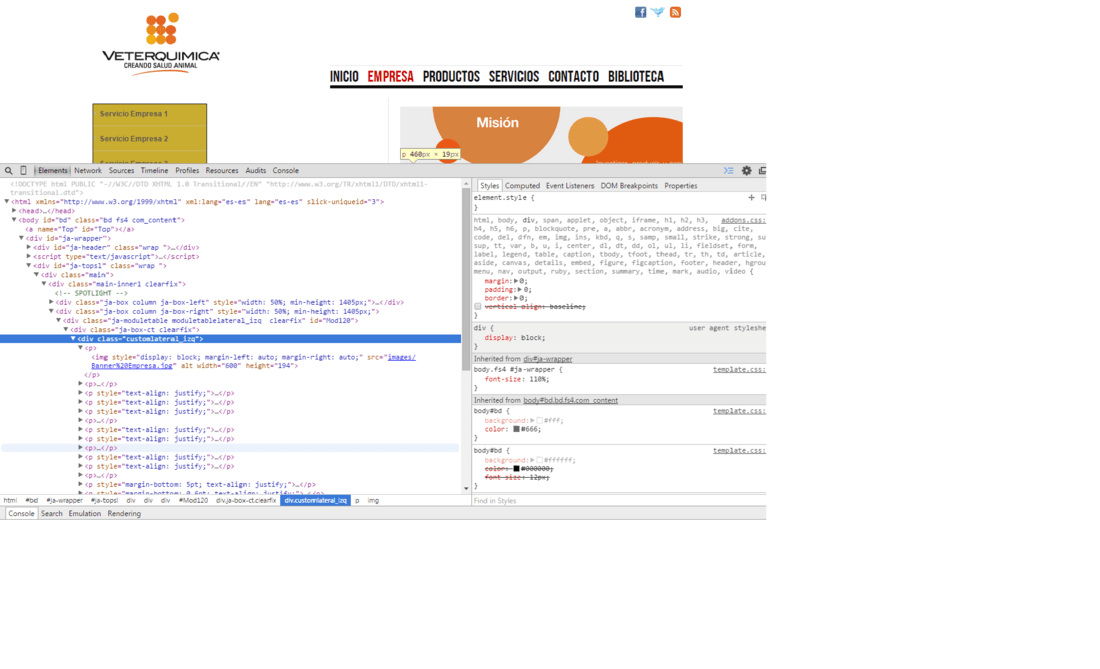Add new style rule plus icon
The image size is (1100, 669).
pos(751,198)
